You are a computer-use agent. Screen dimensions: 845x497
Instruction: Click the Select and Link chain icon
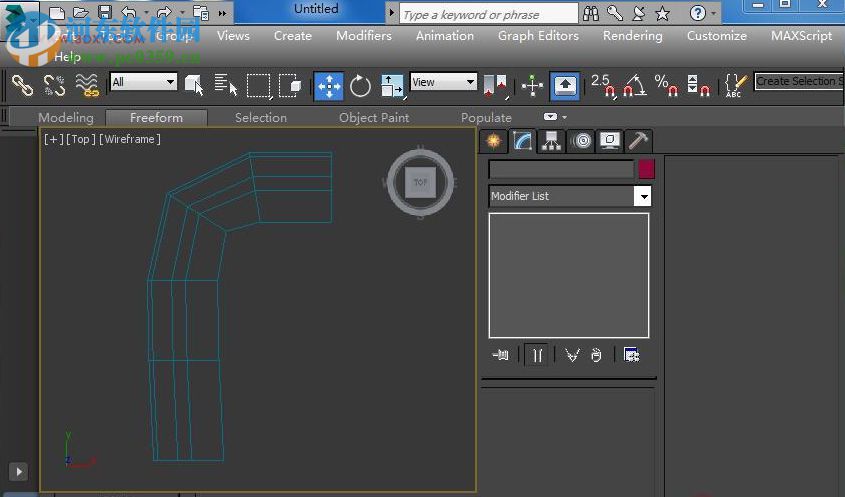(23, 85)
